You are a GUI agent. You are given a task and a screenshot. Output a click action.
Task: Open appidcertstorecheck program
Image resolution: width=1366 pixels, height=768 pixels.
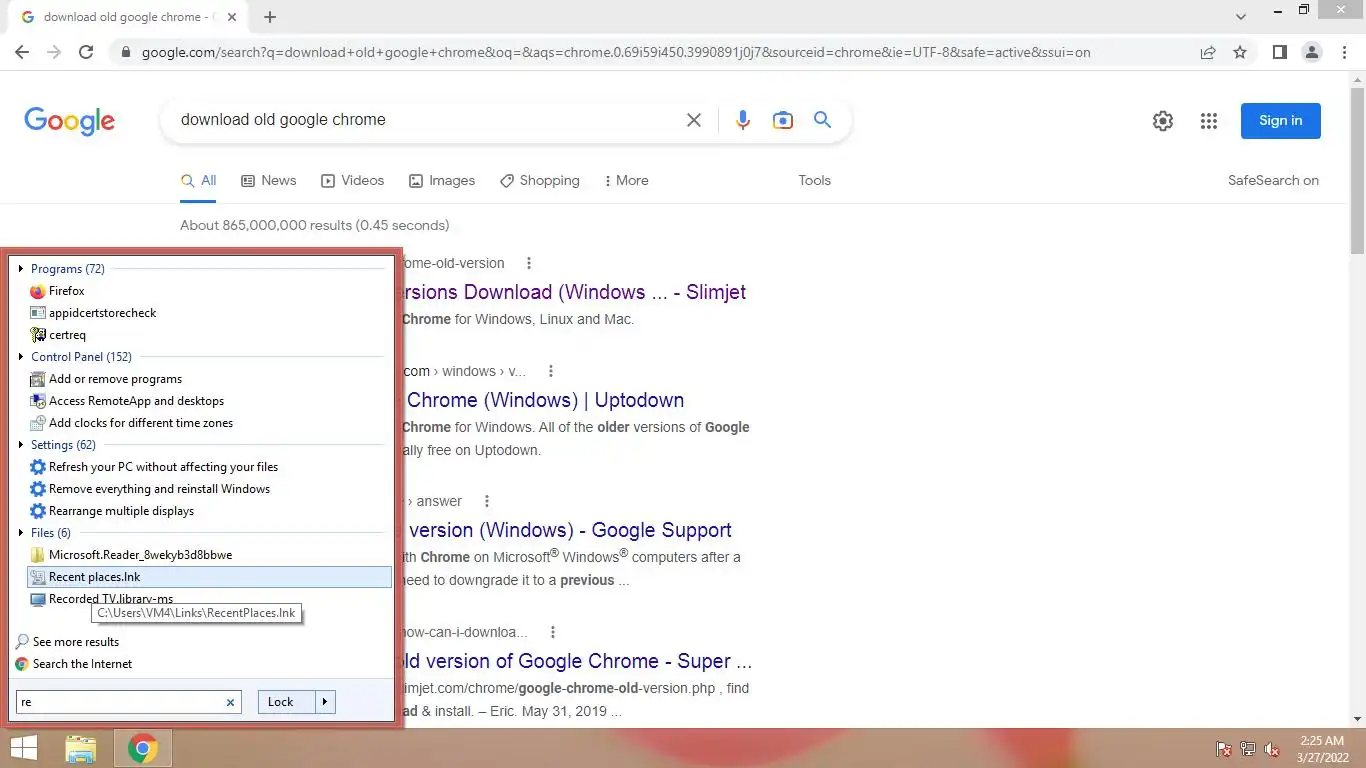pos(92,313)
